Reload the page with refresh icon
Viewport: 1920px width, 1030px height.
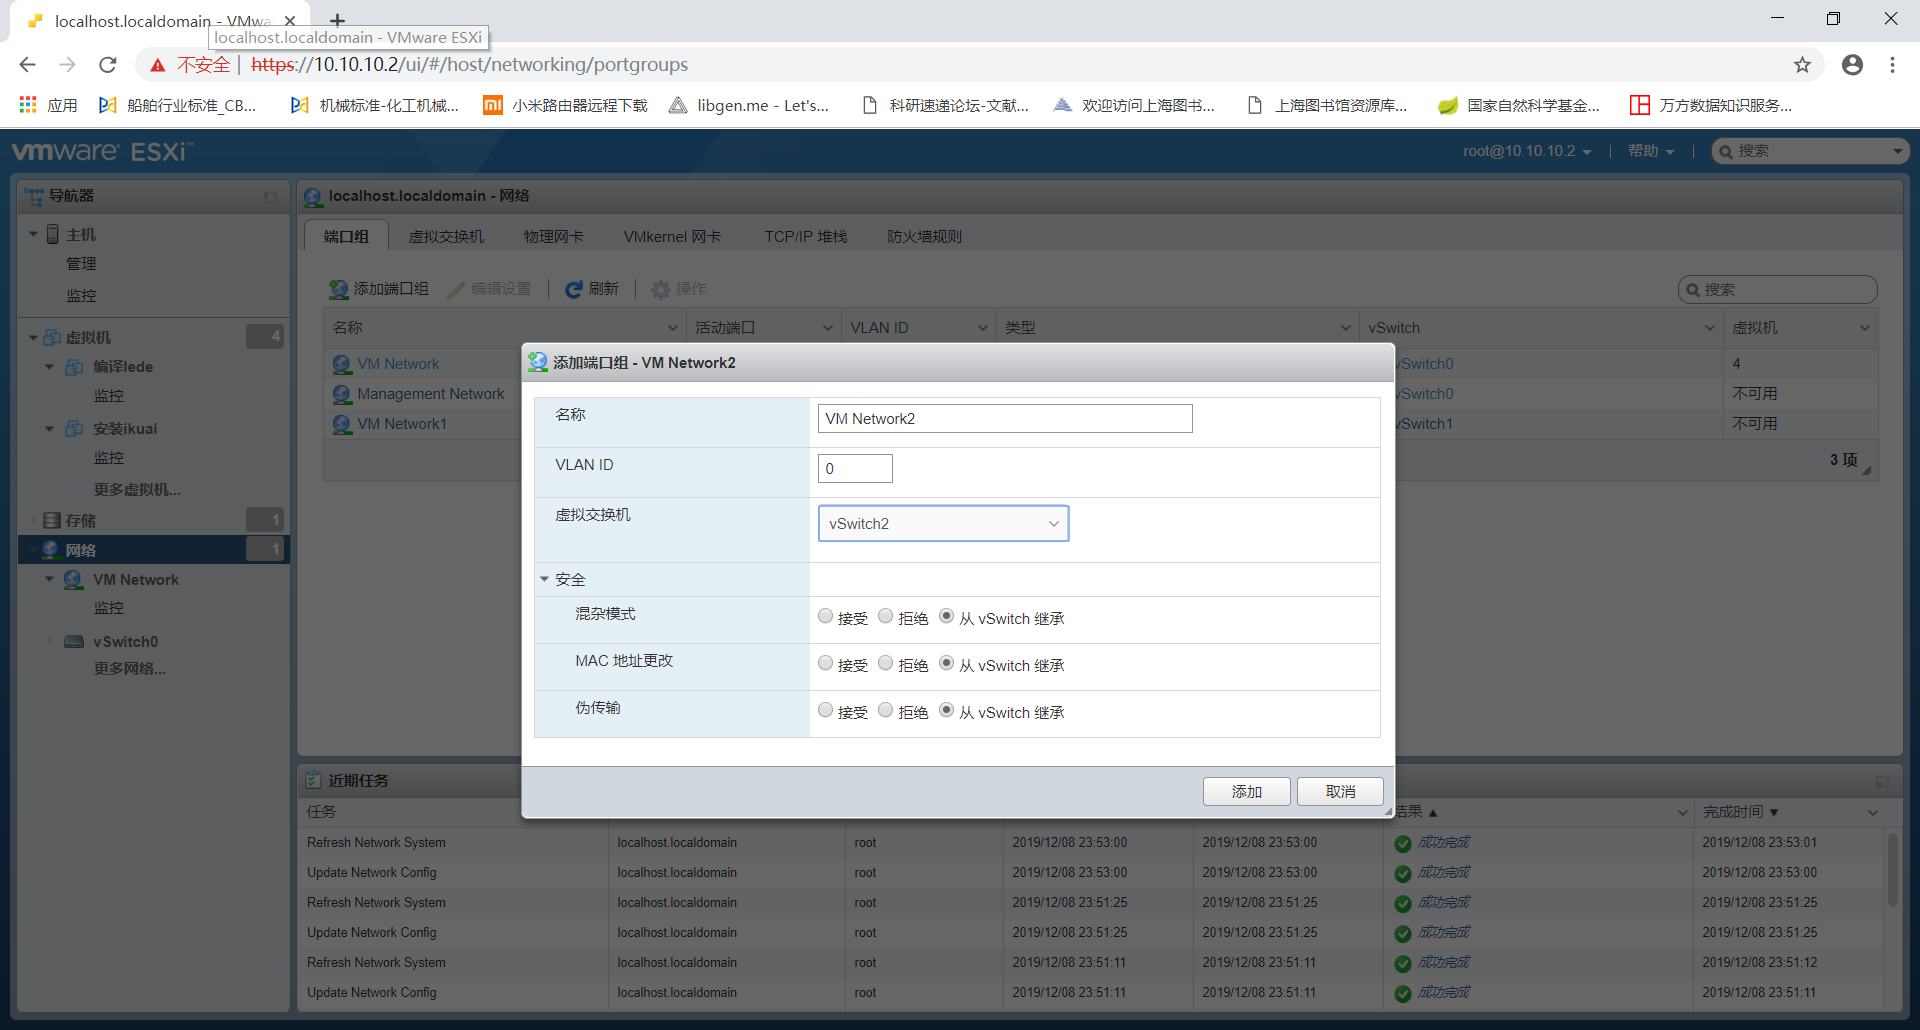click(x=108, y=65)
